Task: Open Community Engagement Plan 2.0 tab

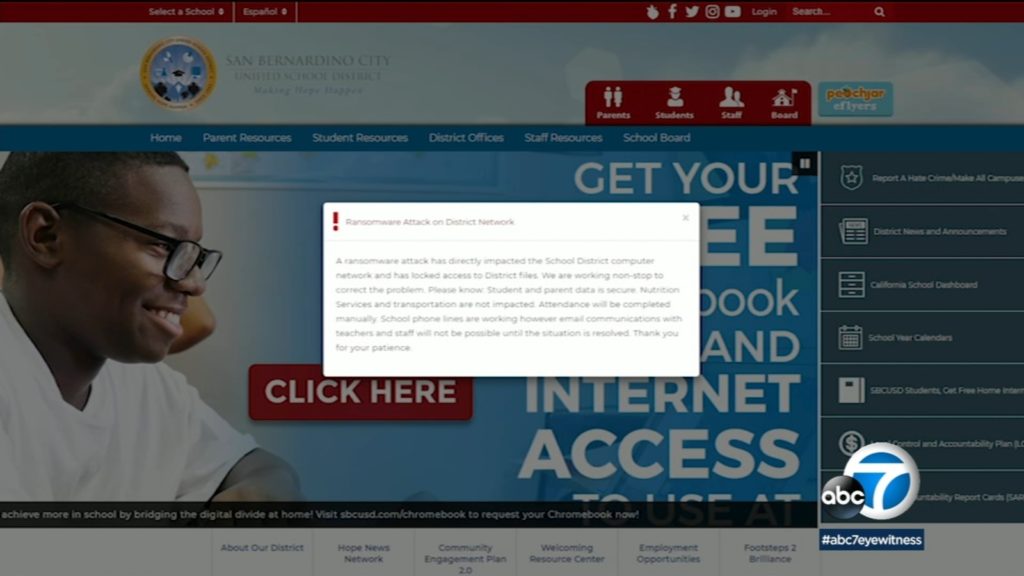Action: (x=465, y=558)
